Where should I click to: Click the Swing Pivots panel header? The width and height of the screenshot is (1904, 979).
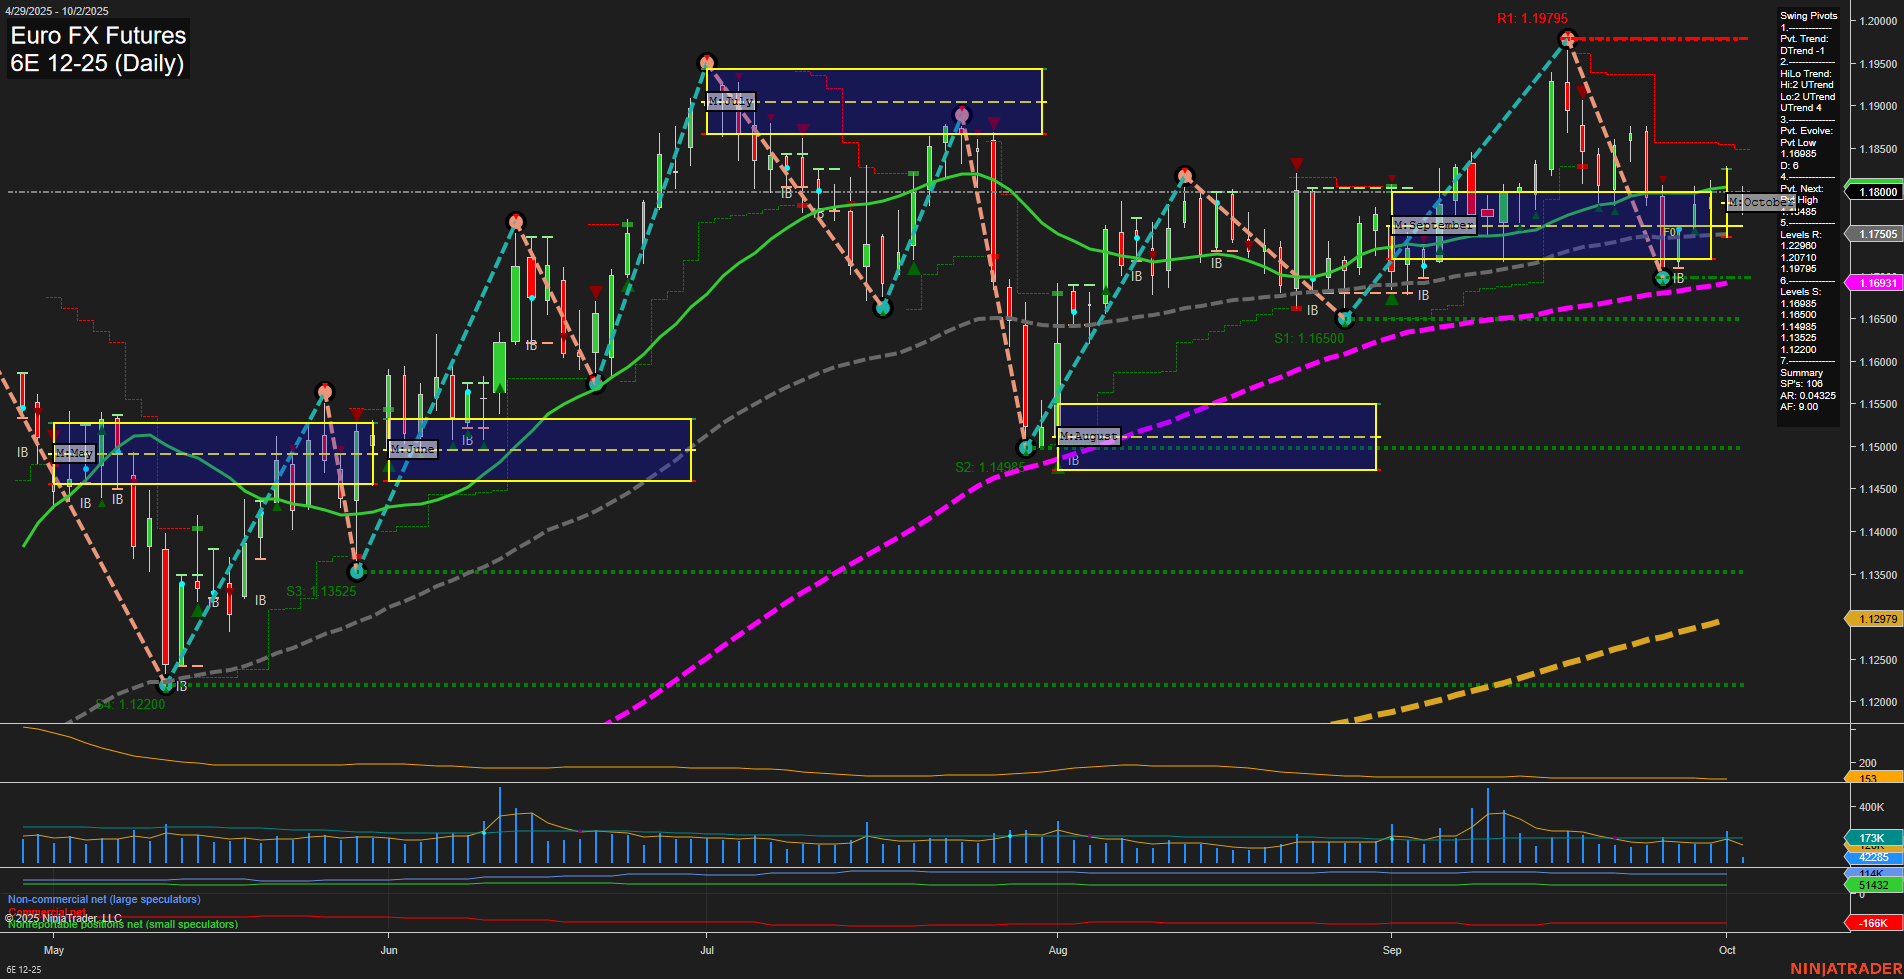[1806, 15]
